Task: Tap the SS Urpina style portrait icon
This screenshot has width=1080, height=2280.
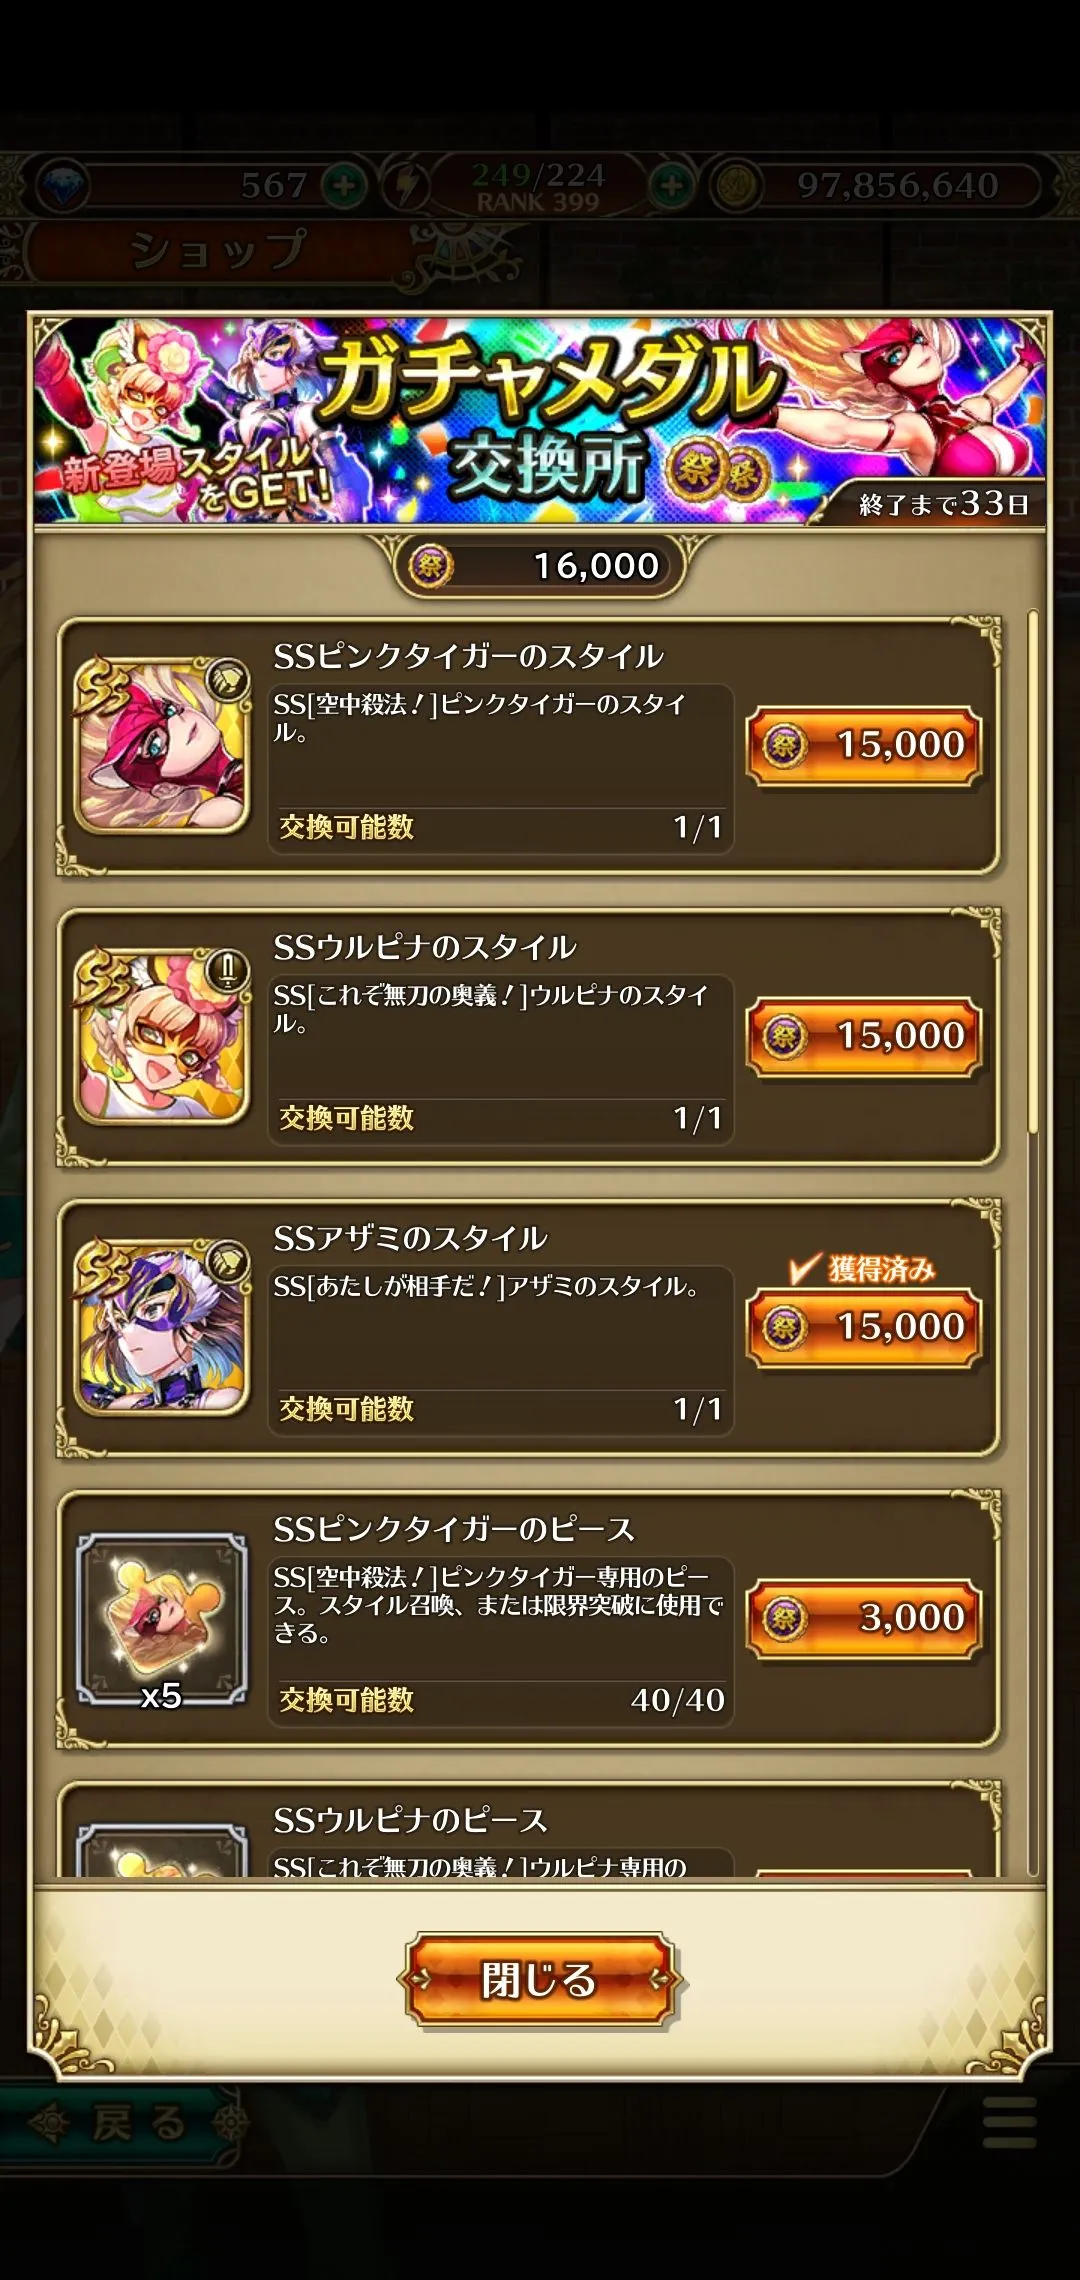Action: coord(162,1035)
